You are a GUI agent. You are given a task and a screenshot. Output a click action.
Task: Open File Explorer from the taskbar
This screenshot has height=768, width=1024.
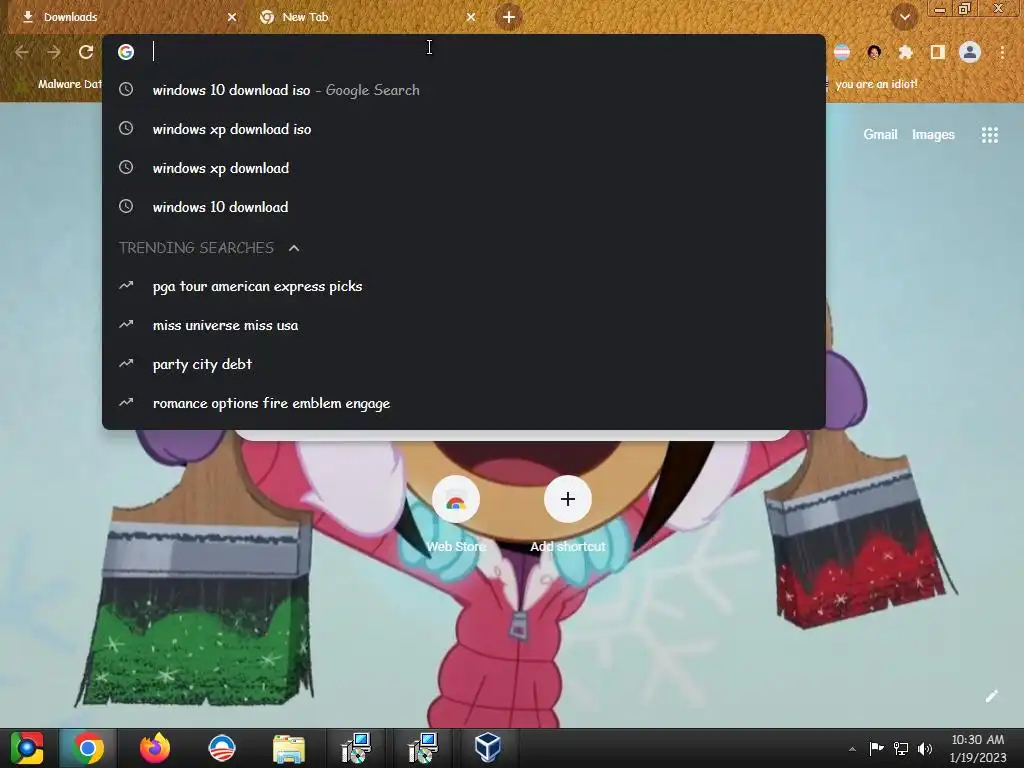[288, 748]
